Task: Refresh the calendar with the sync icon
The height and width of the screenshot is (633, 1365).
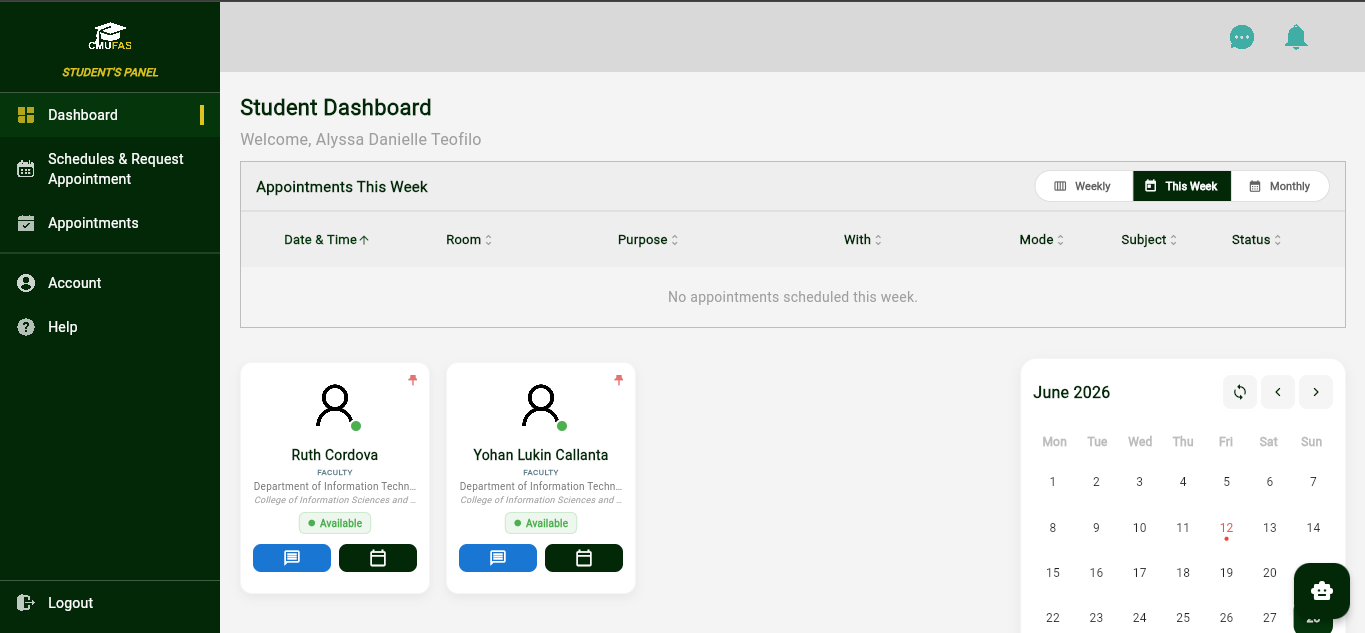Action: click(1240, 392)
